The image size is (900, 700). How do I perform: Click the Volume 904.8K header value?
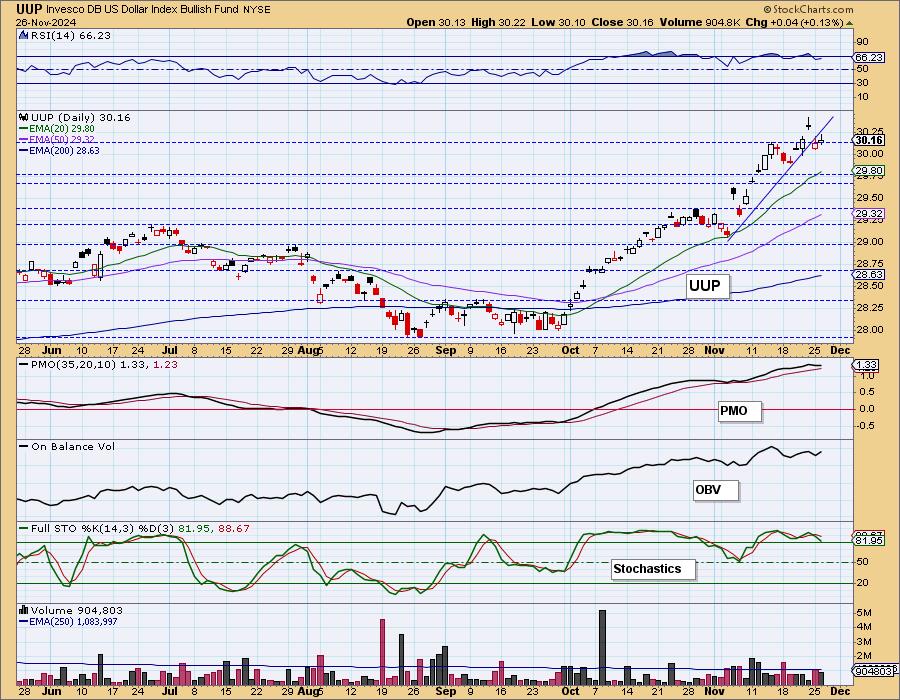[700, 22]
